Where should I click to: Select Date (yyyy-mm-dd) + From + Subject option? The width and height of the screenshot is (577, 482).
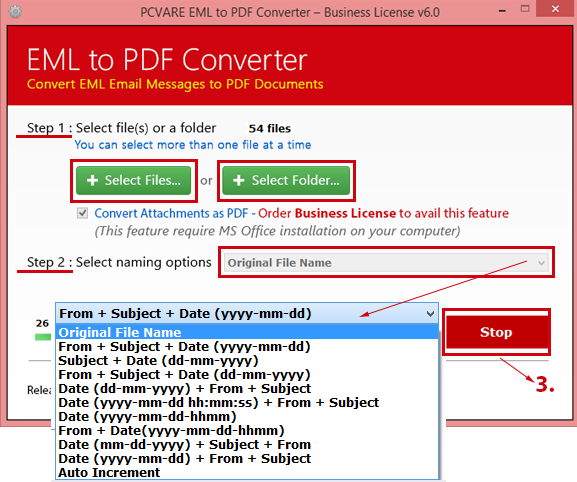pyautogui.click(x=247, y=458)
